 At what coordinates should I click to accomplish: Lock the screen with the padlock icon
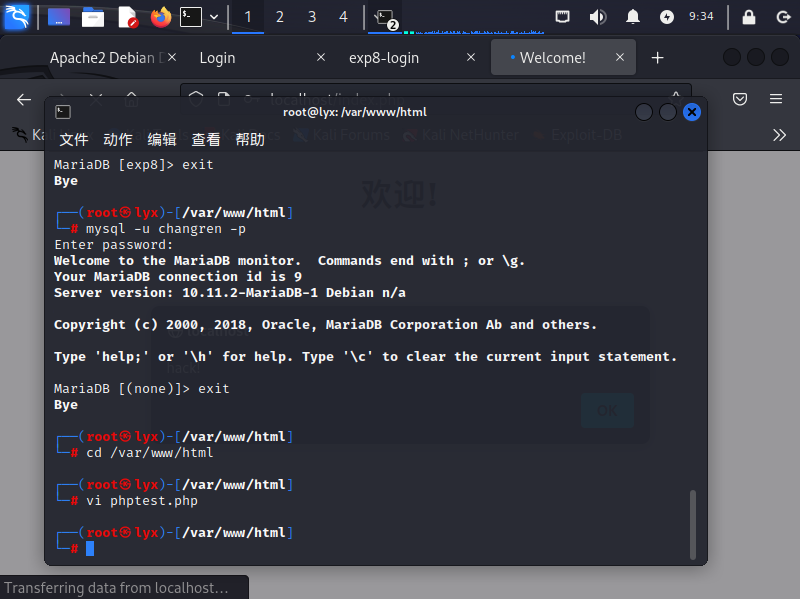click(748, 17)
